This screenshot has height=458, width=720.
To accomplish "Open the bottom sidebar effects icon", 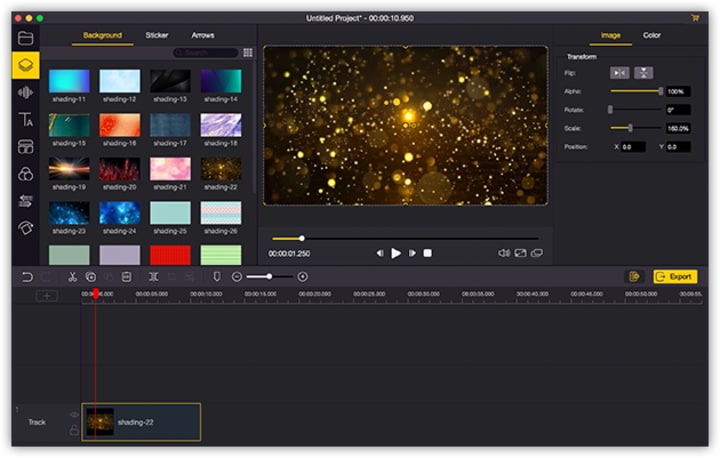I will point(25,228).
